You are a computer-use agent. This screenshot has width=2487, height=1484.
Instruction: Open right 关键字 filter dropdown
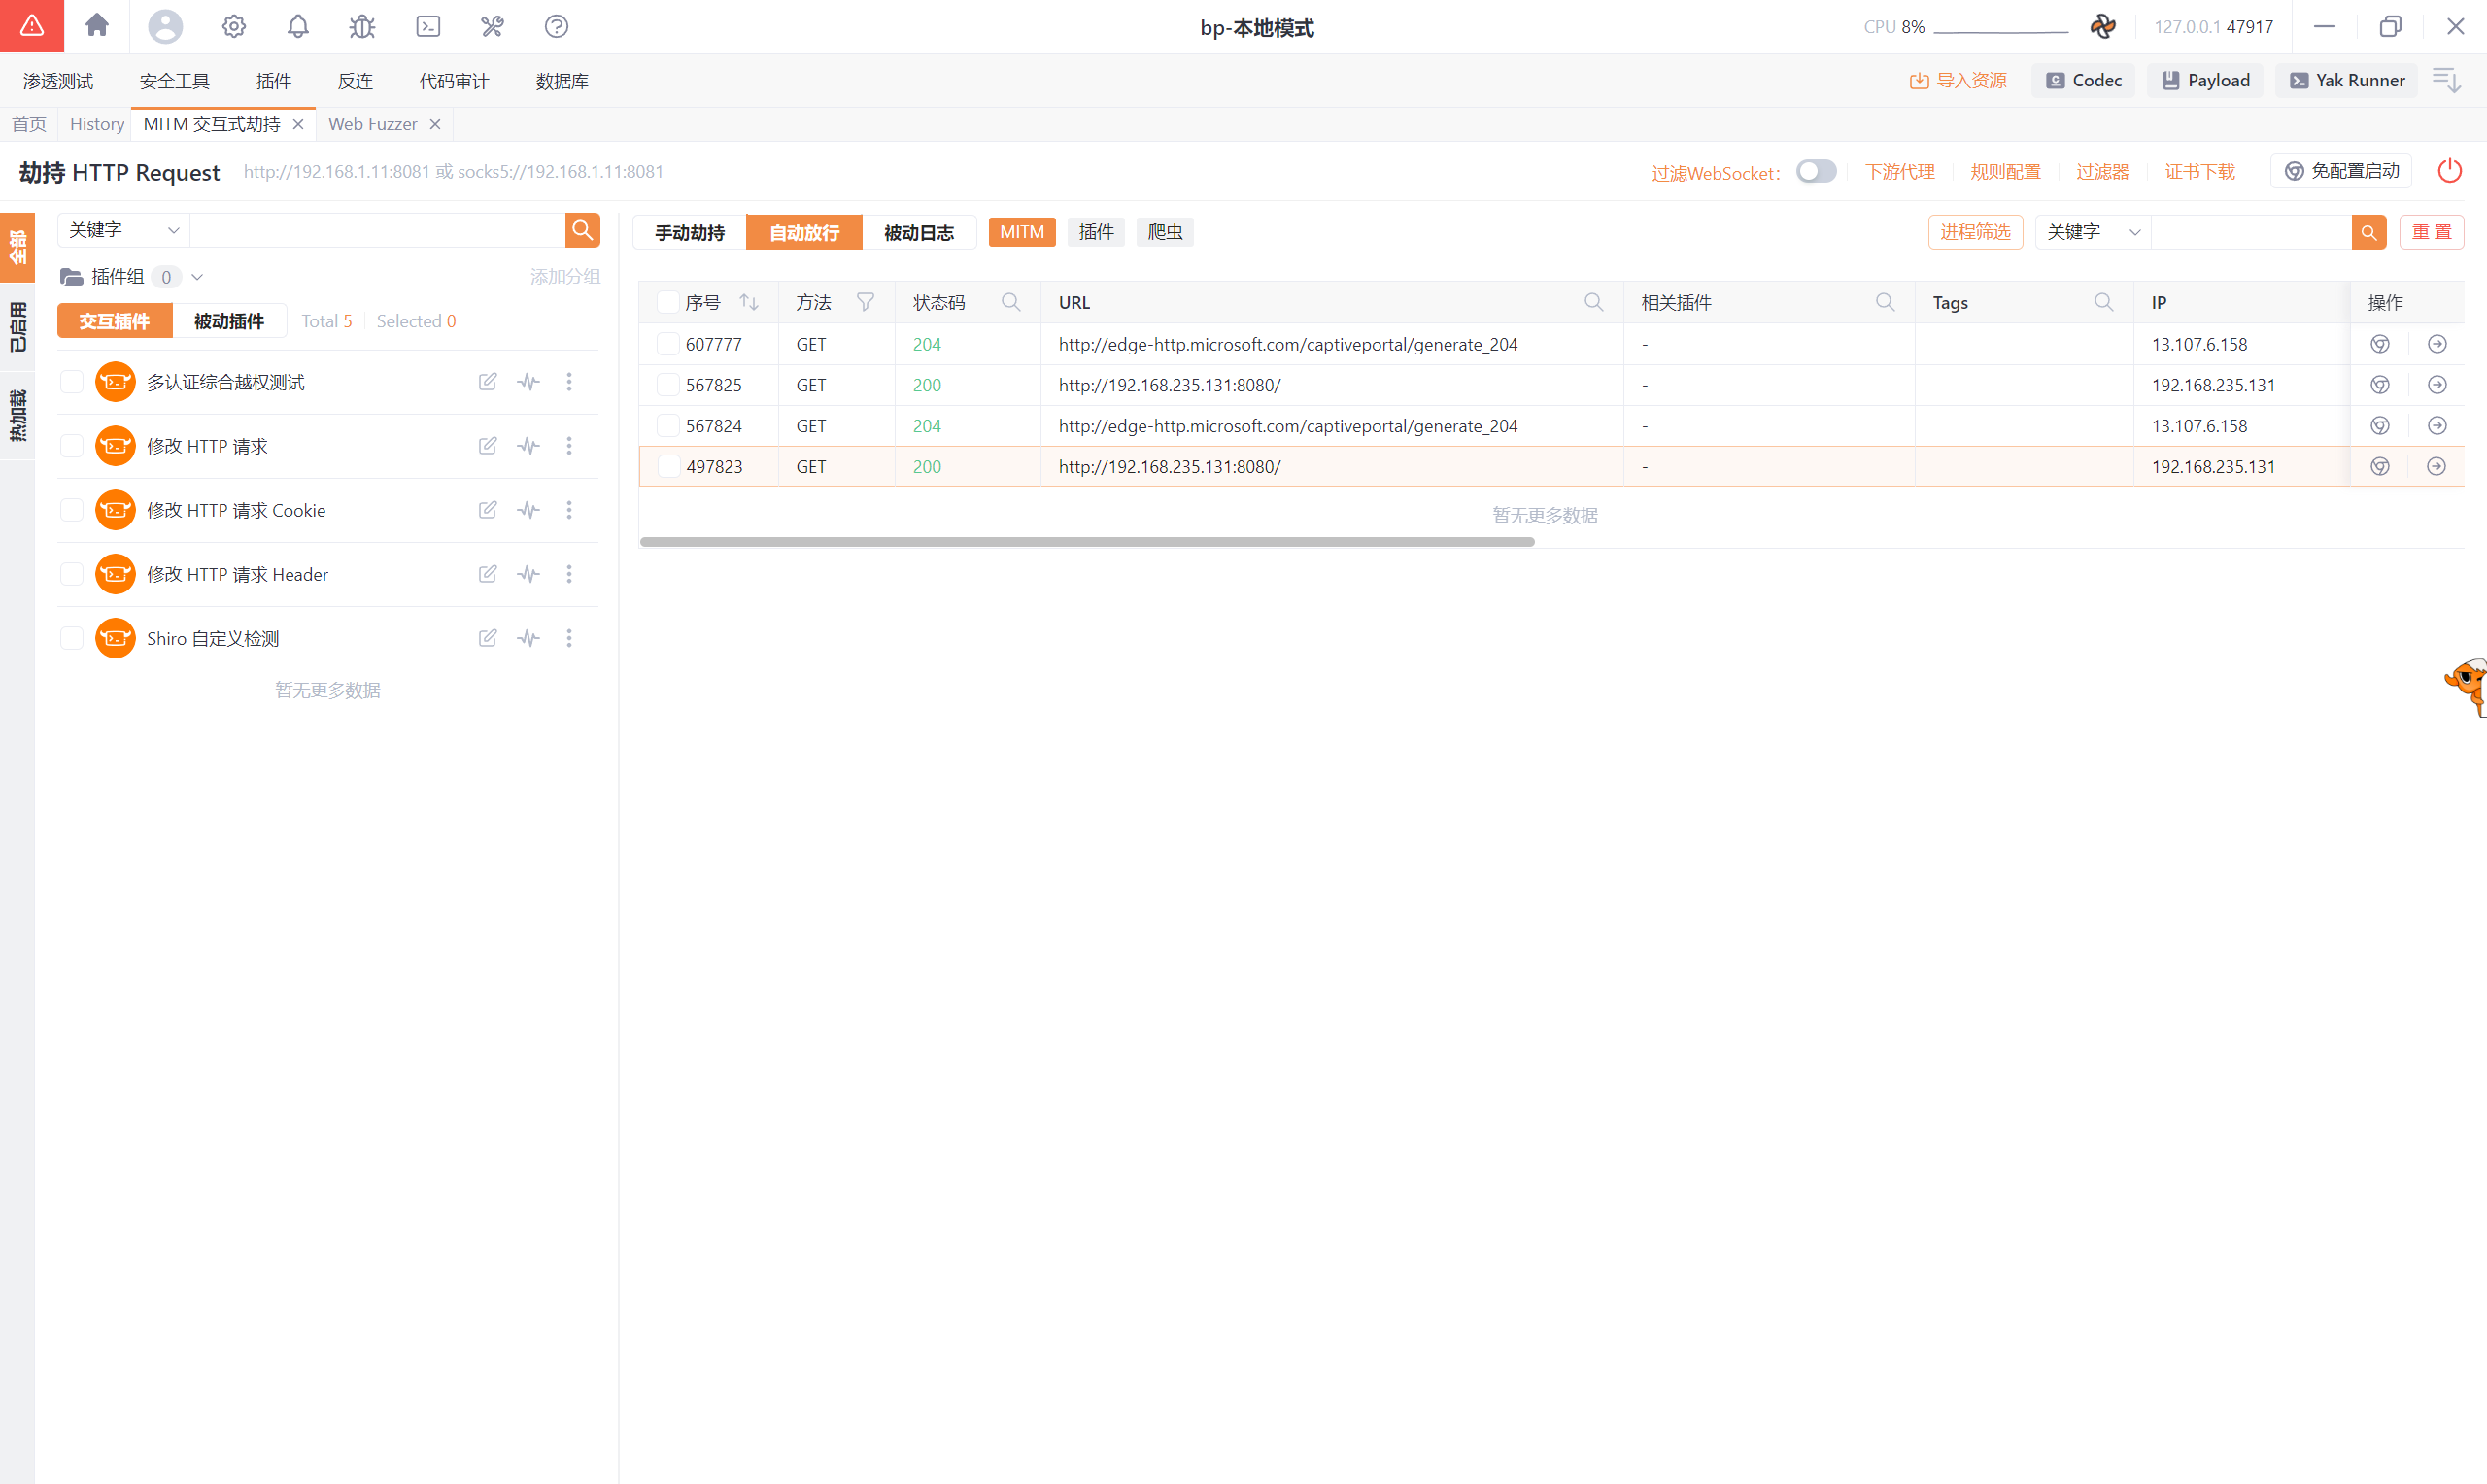(x=2092, y=232)
